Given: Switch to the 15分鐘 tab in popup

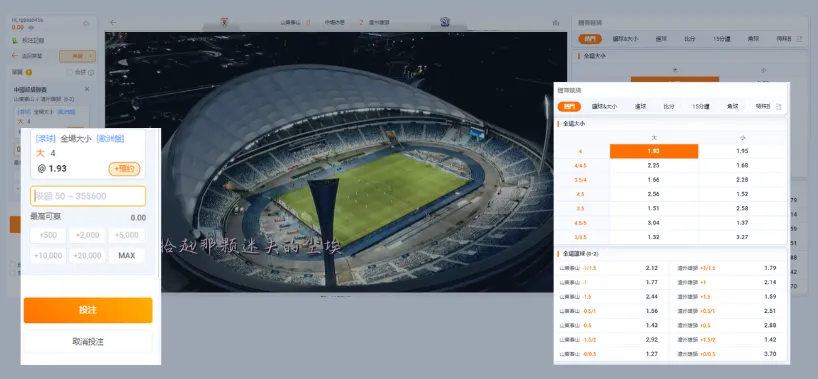Looking at the screenshot, I should click(701, 106).
